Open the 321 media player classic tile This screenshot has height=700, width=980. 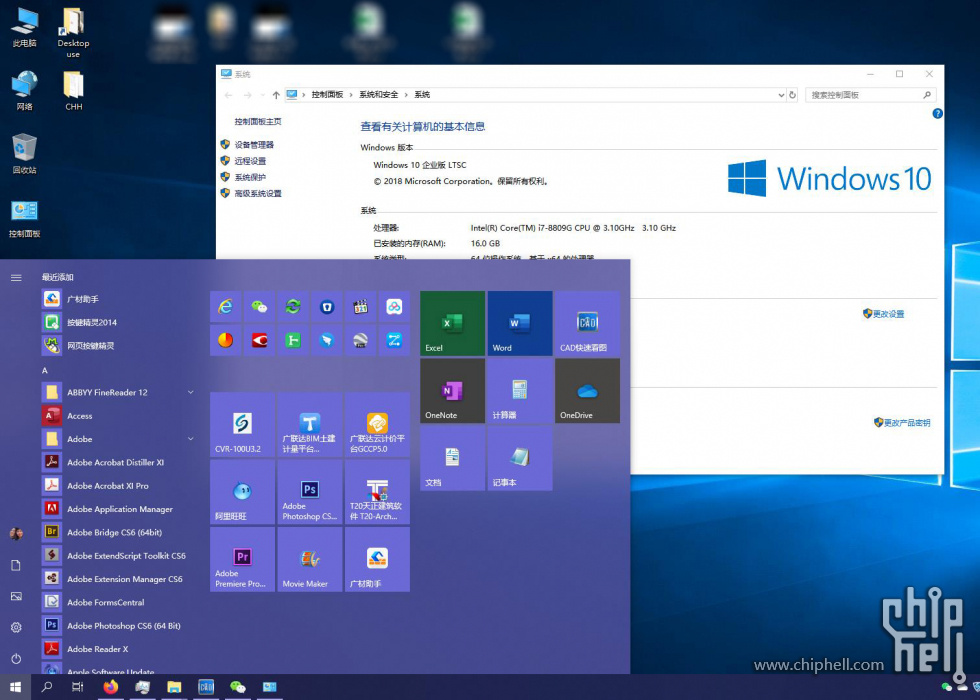pos(361,306)
